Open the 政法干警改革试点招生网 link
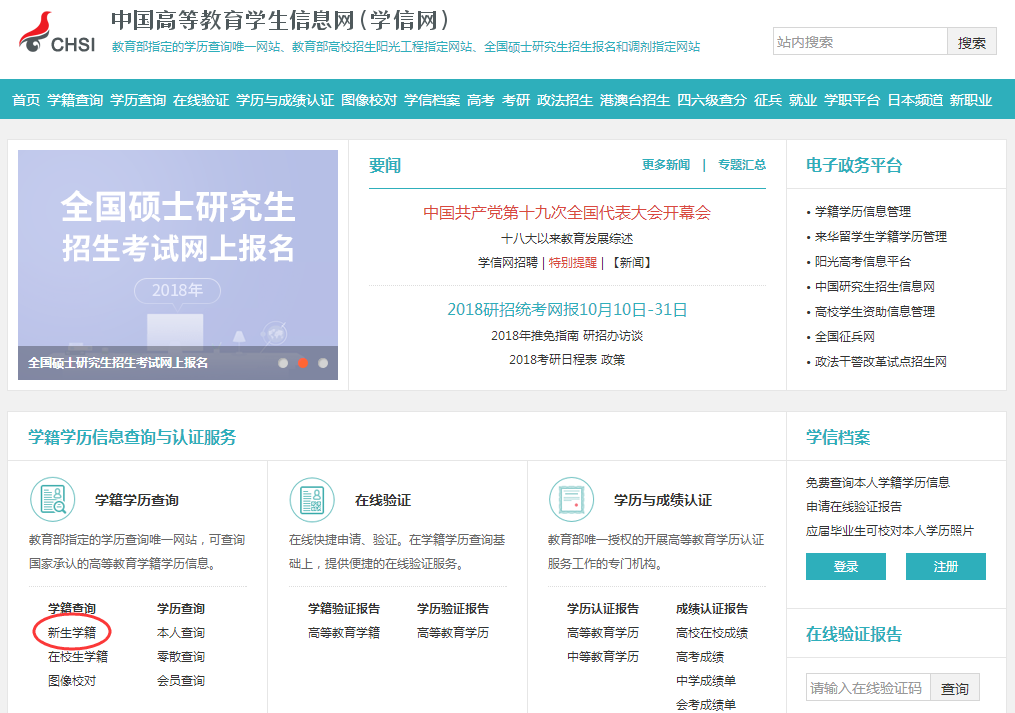This screenshot has height=713, width=1015. point(881,362)
